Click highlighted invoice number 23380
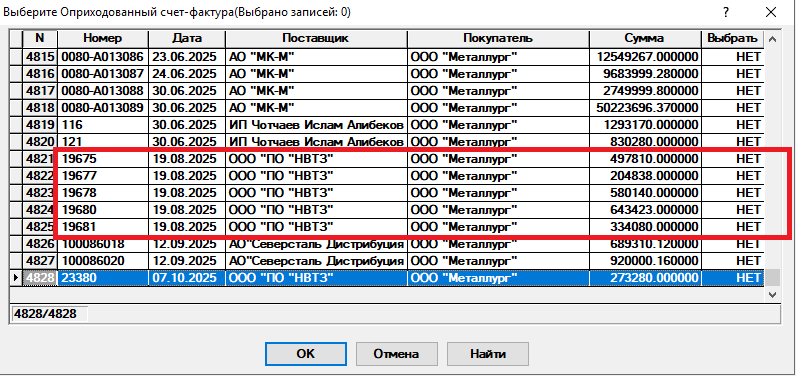Screen dimensions: 796x376 103,278
